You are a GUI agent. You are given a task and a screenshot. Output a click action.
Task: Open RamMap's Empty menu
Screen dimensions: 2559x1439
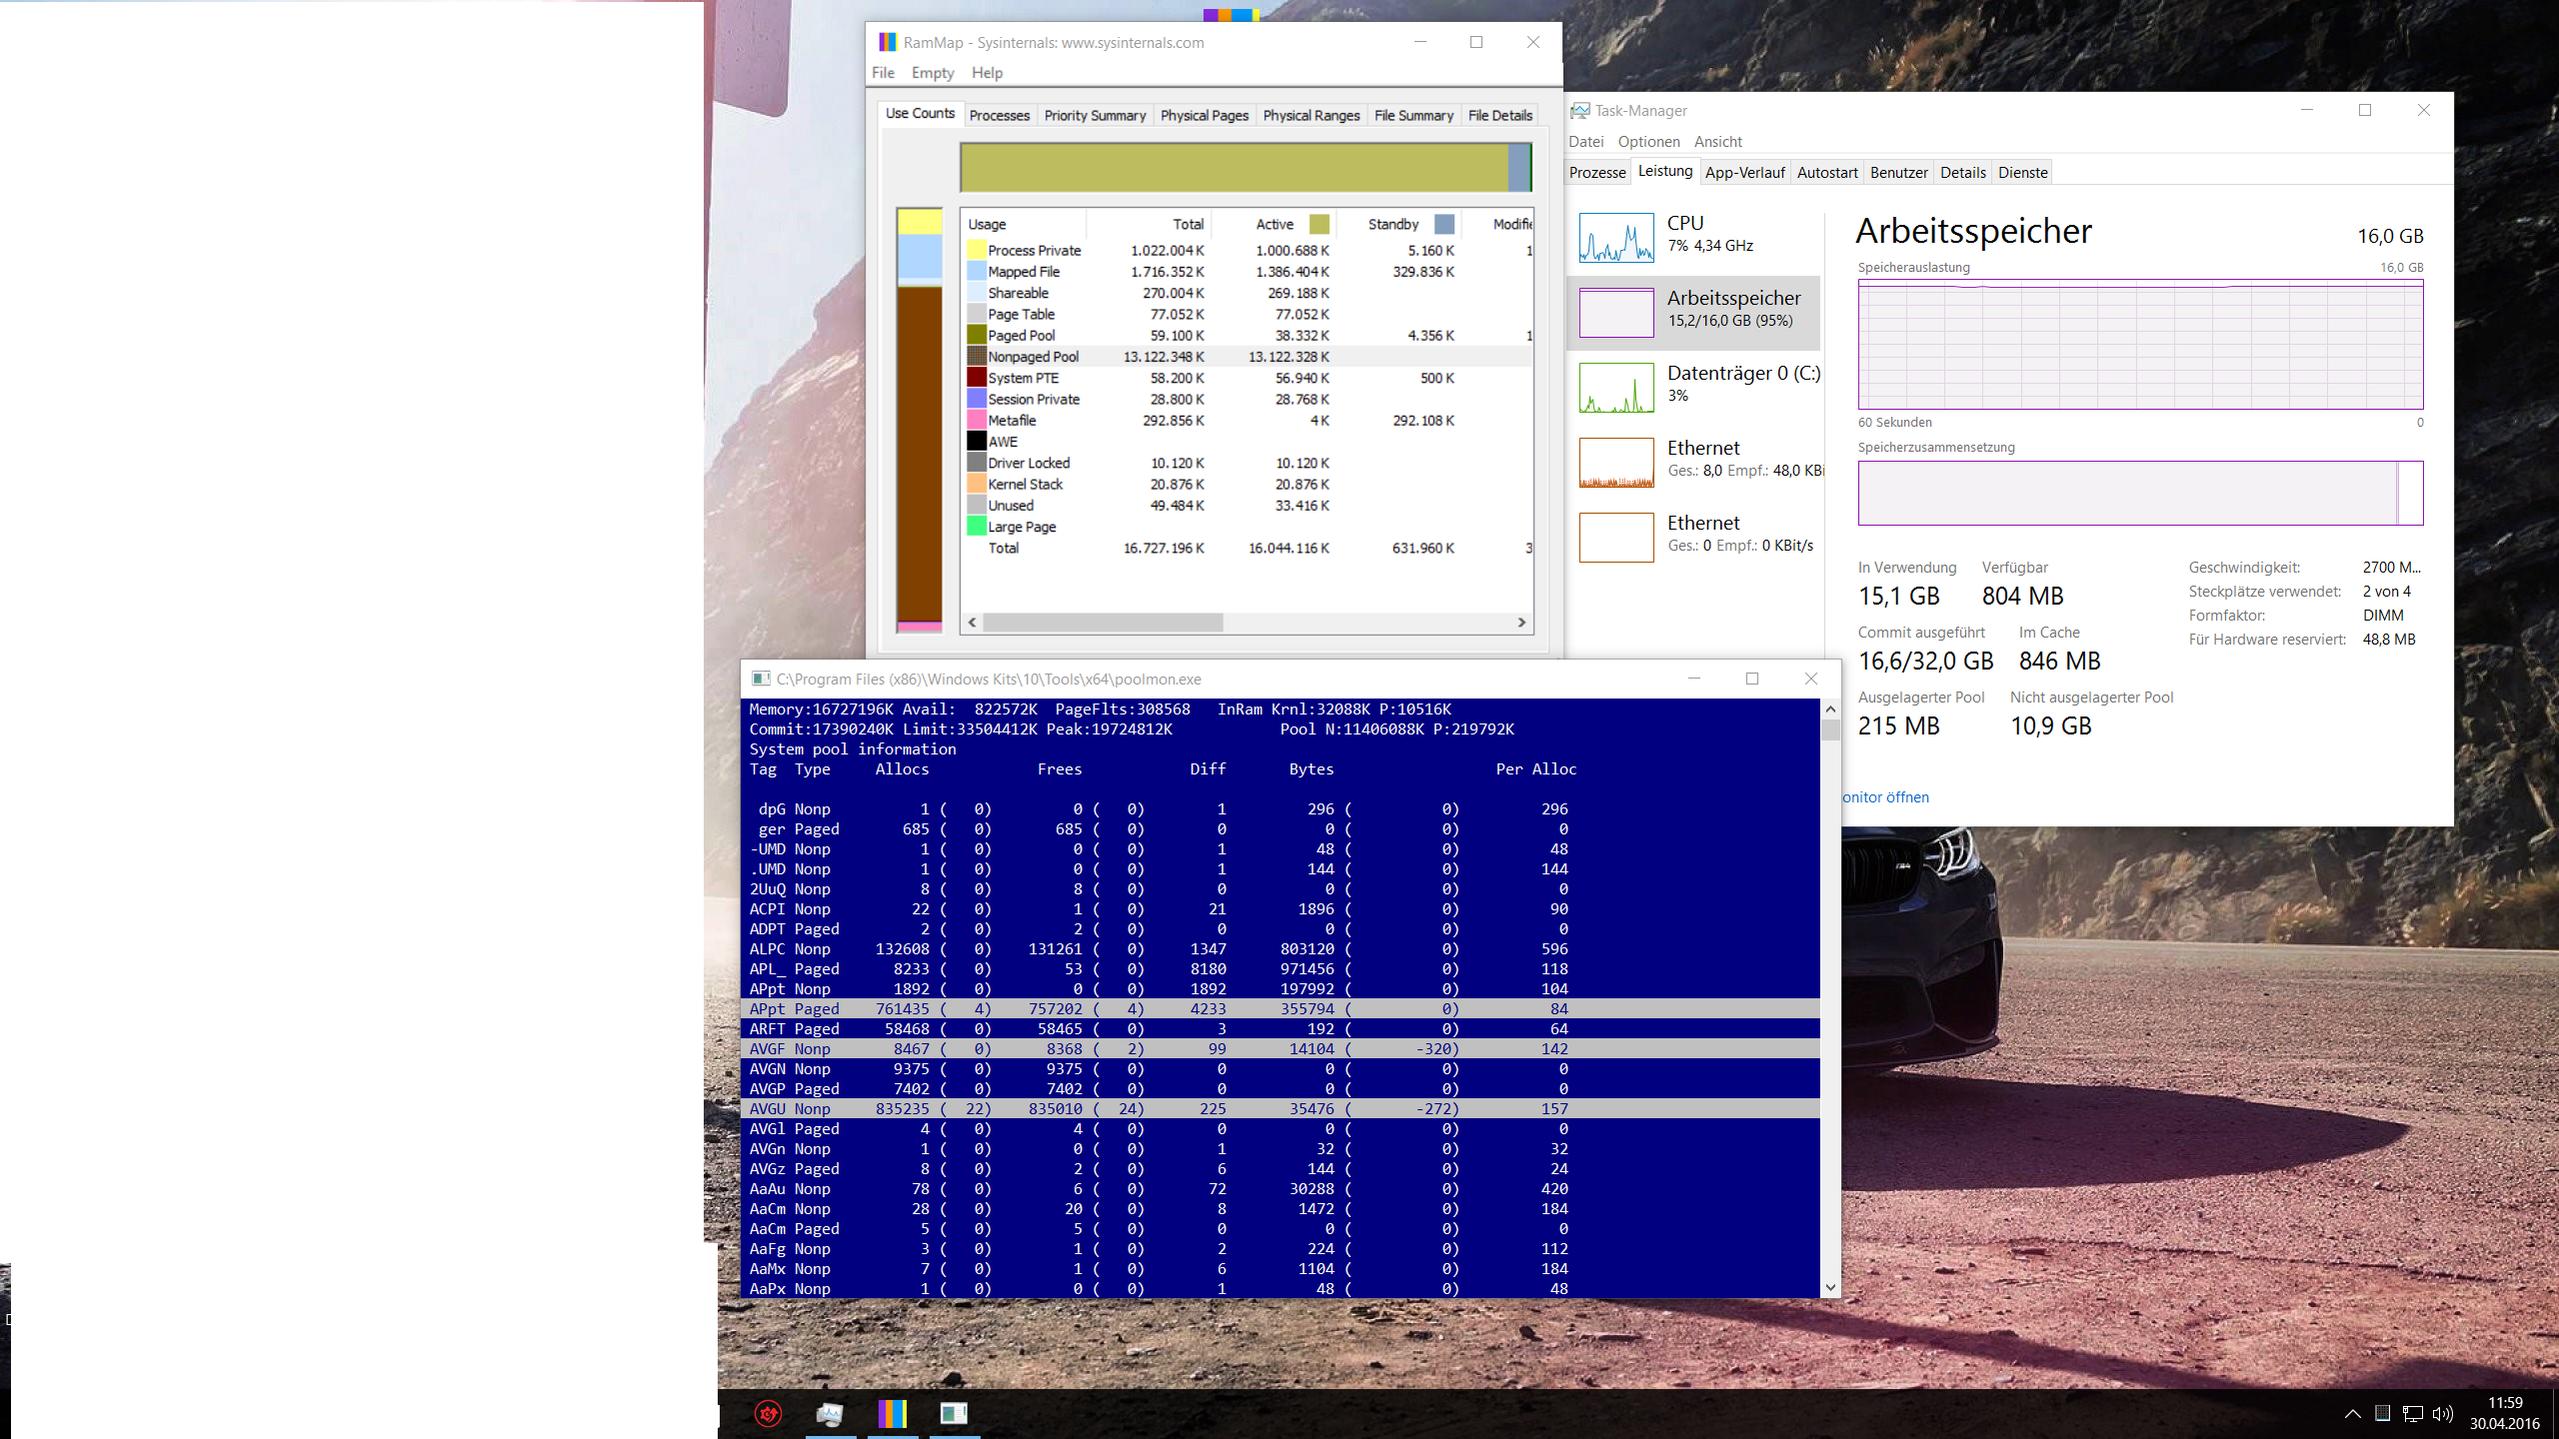point(932,73)
